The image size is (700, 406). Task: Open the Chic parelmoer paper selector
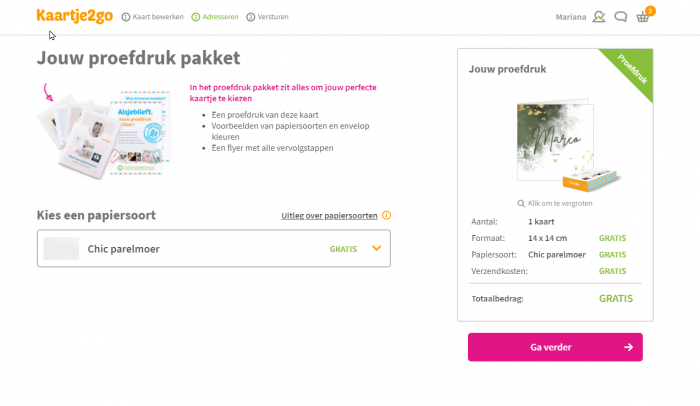213,249
